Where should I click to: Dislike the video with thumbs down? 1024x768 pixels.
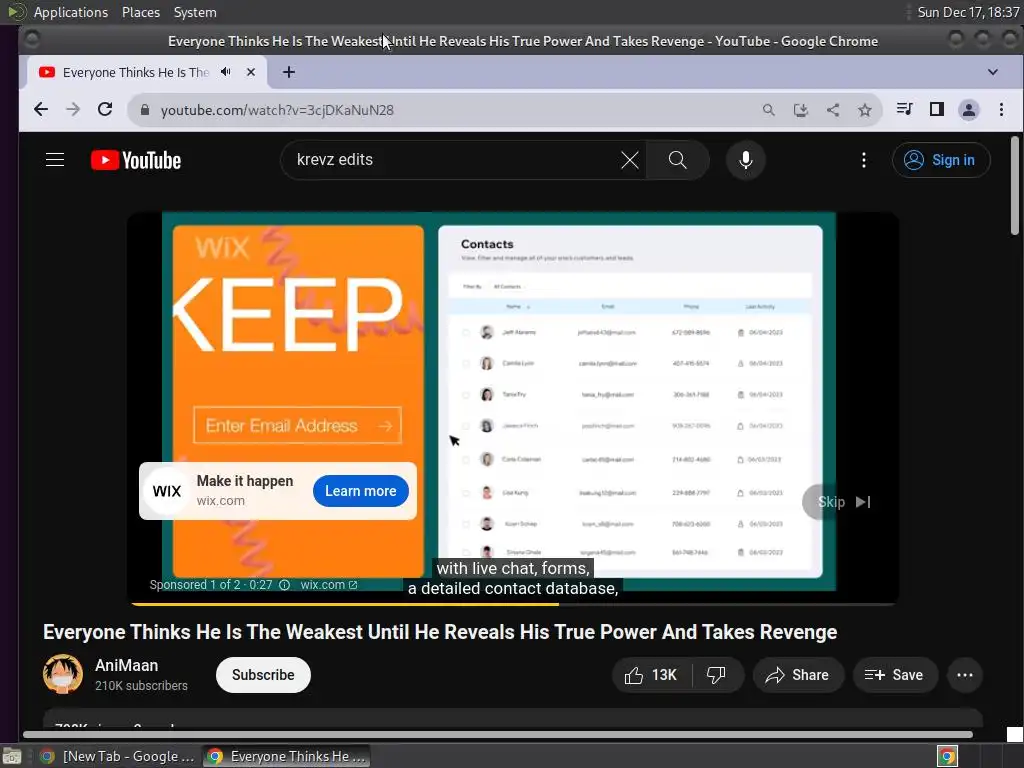pos(717,675)
